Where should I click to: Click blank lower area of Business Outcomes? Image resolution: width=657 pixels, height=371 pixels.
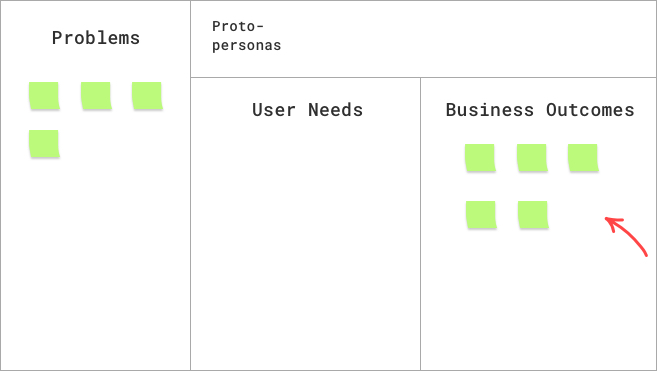538,310
